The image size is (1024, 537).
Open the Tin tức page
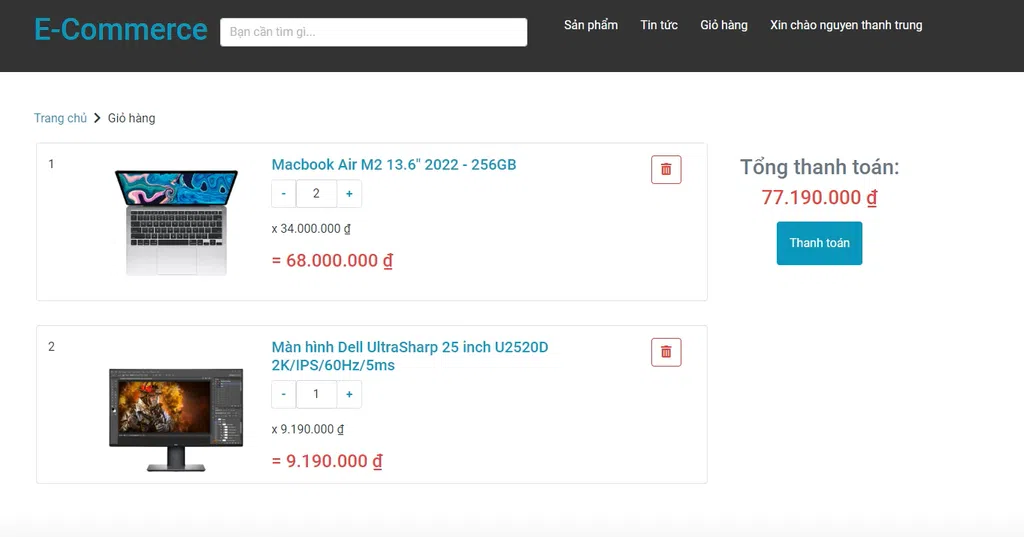(659, 25)
